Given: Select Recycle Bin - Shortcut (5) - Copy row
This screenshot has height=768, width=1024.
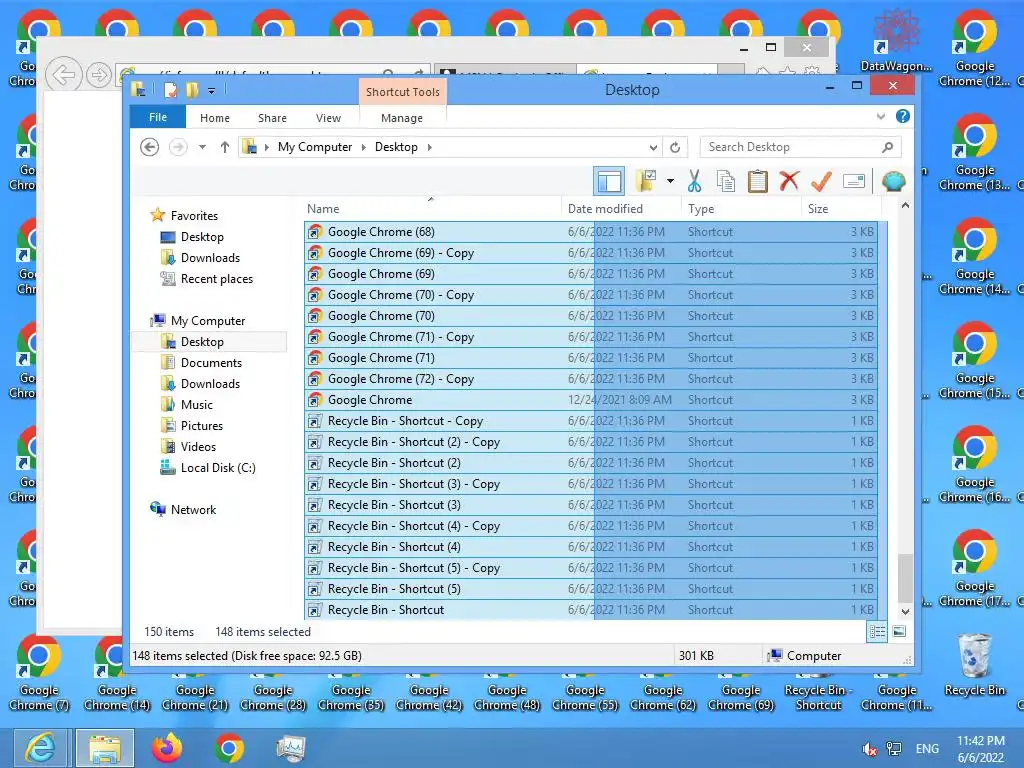Looking at the screenshot, I should click(x=591, y=568).
